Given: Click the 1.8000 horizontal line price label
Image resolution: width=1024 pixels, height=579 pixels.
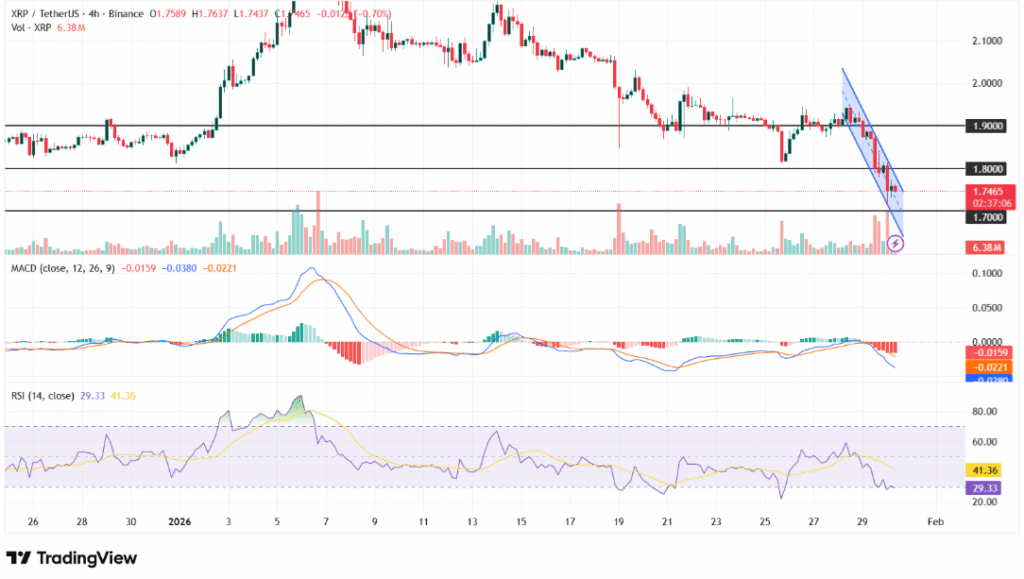Looking at the screenshot, I should [x=987, y=169].
